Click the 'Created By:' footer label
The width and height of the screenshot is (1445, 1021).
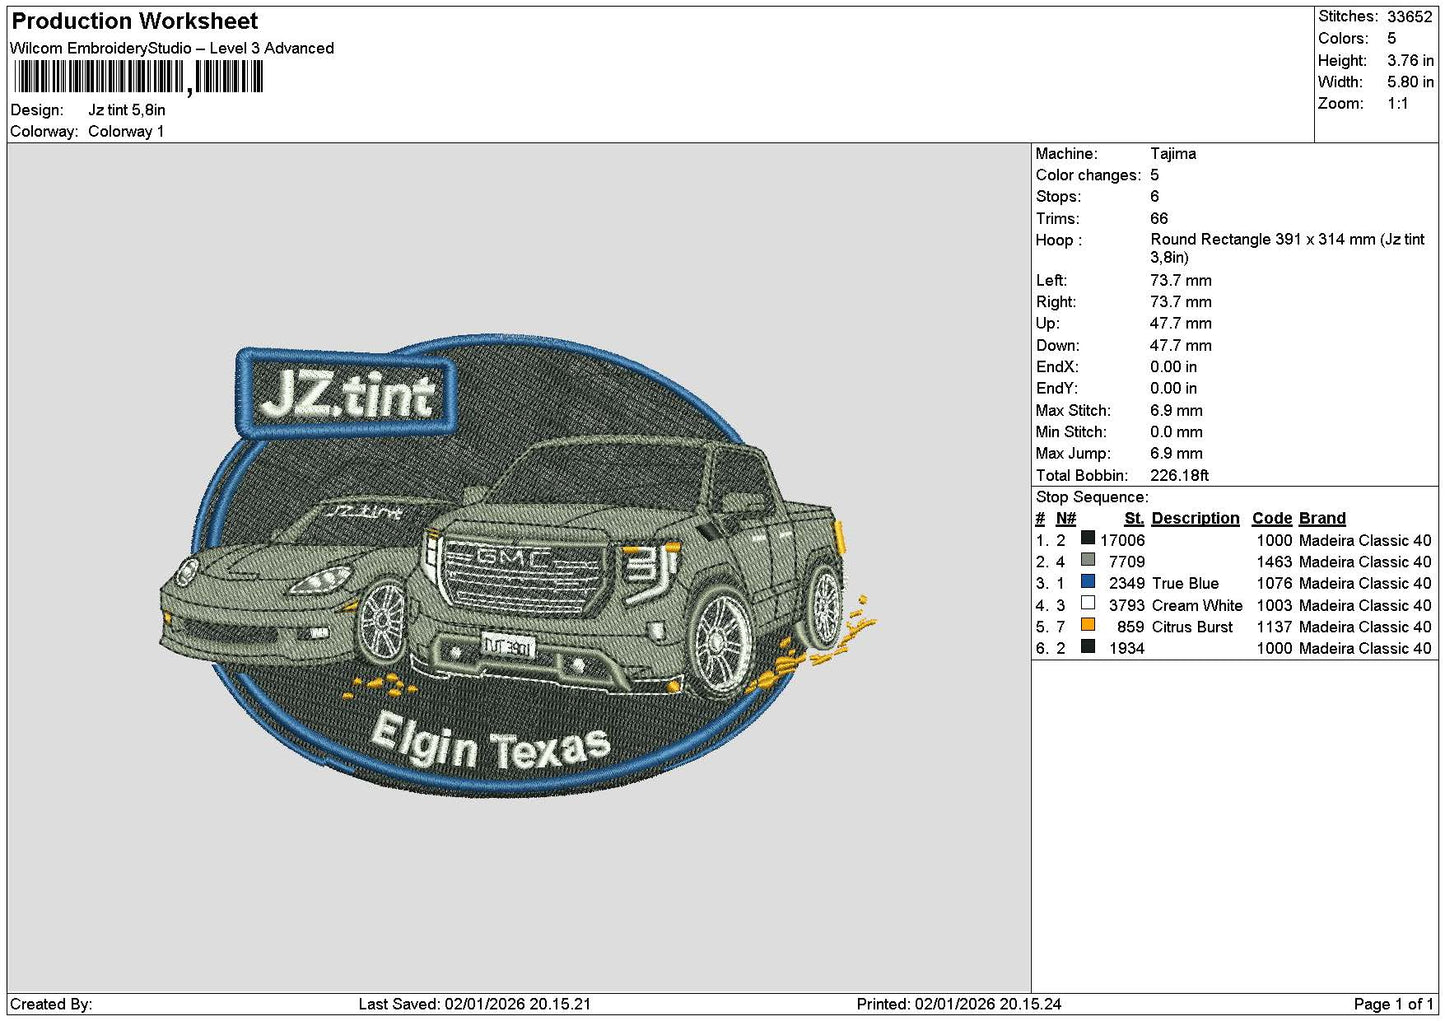(51, 1004)
